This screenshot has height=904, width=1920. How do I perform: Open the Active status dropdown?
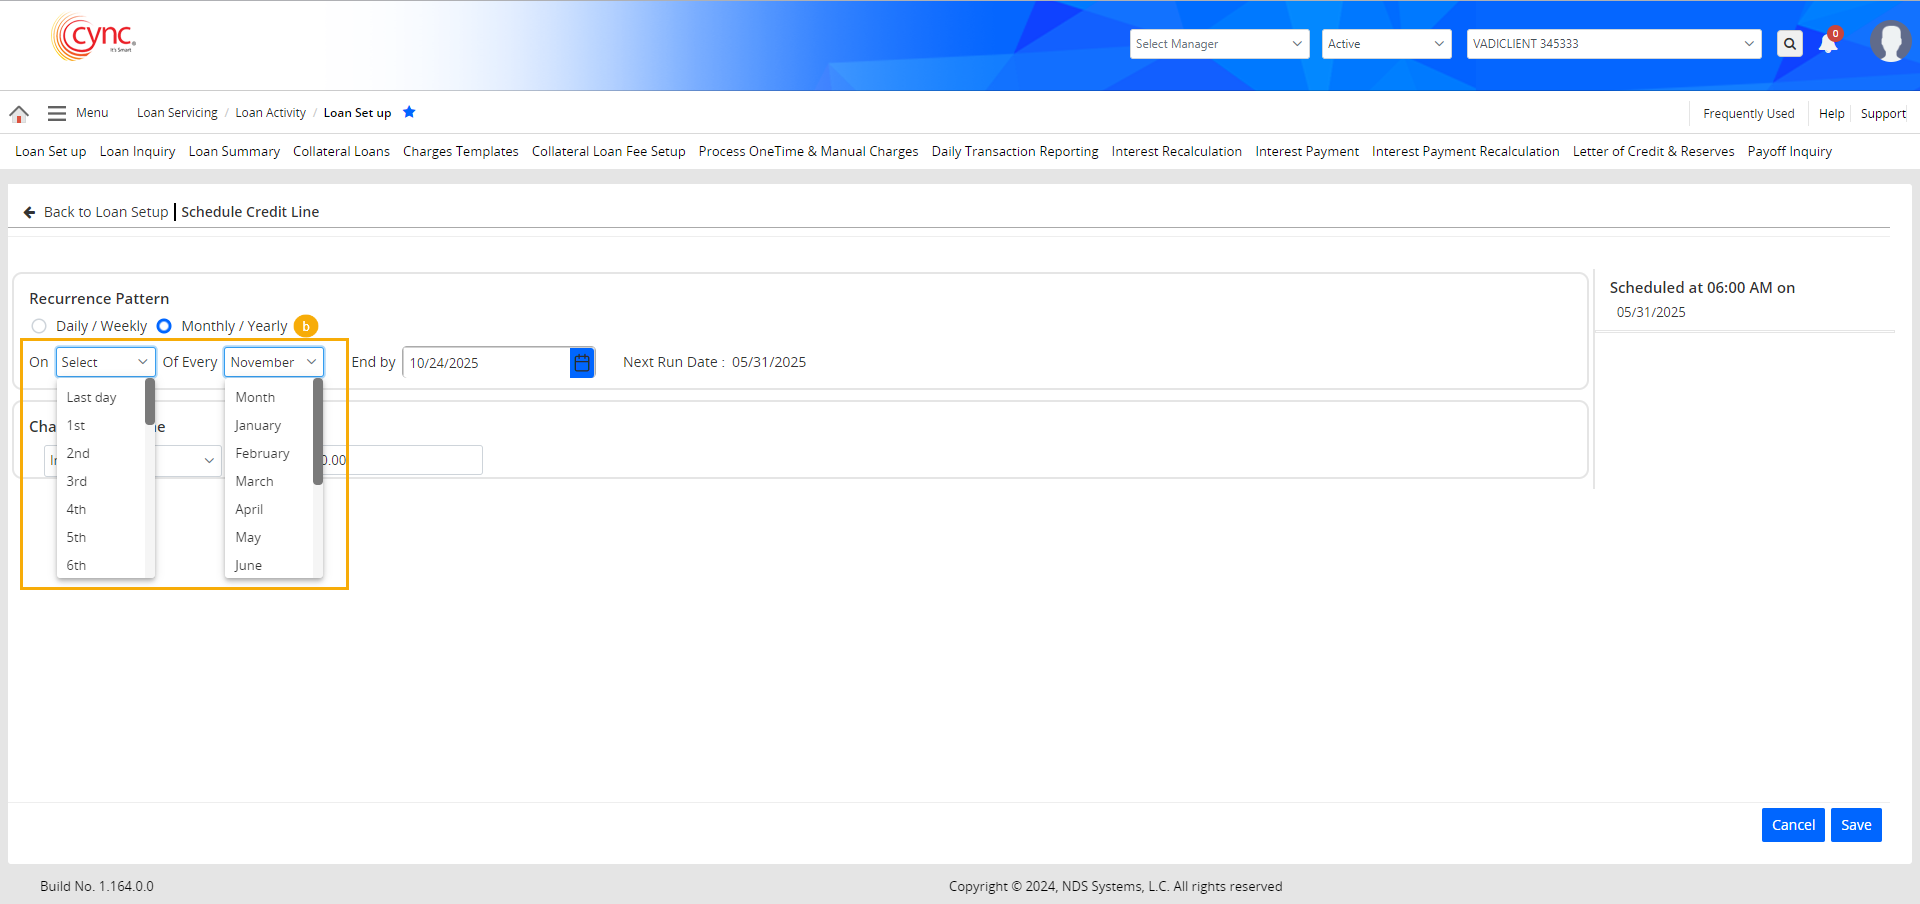[x=1386, y=44]
